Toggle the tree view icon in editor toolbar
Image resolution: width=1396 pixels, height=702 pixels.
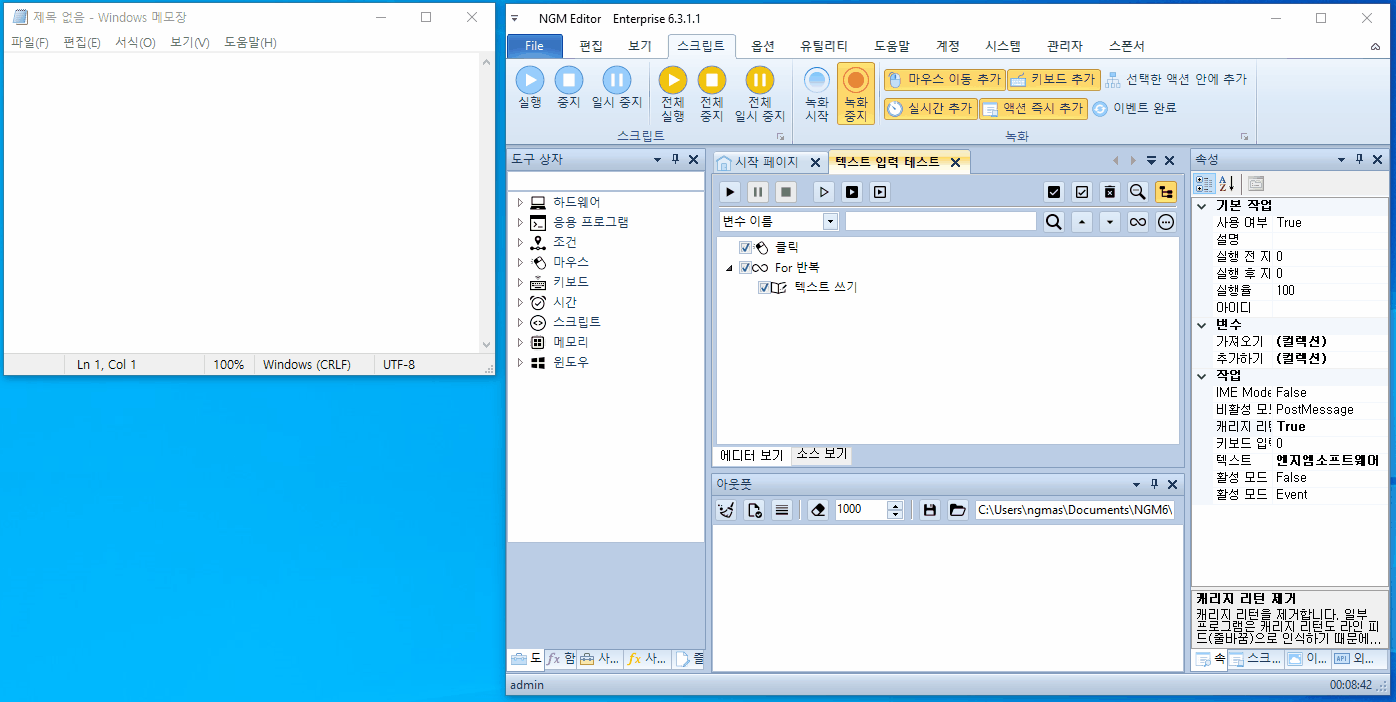(1166, 192)
